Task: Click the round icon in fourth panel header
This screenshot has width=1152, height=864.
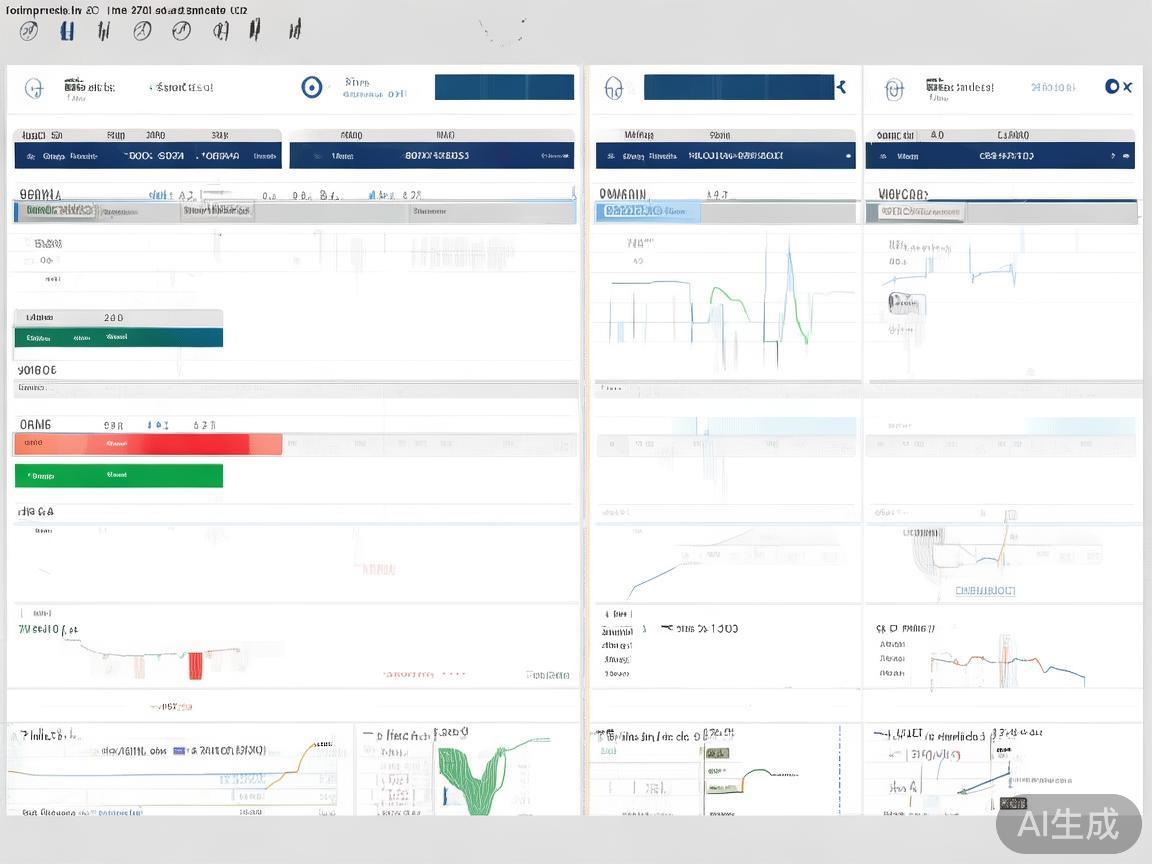Action: (x=894, y=89)
